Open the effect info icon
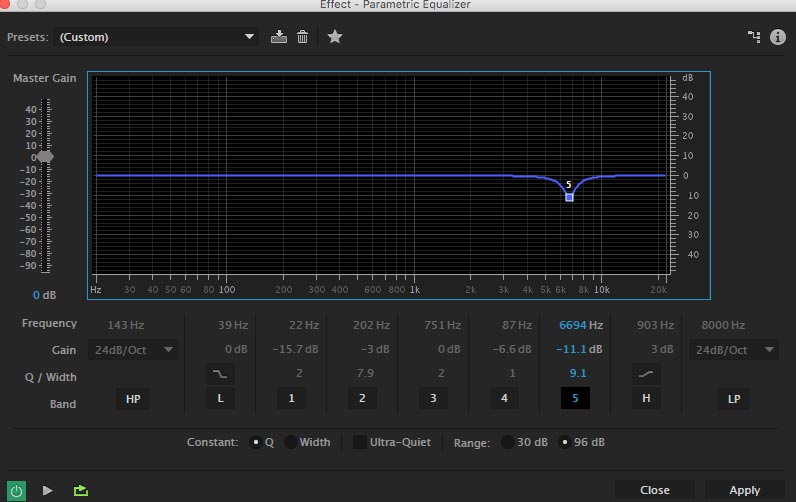Viewport: 796px width, 502px height. (778, 37)
